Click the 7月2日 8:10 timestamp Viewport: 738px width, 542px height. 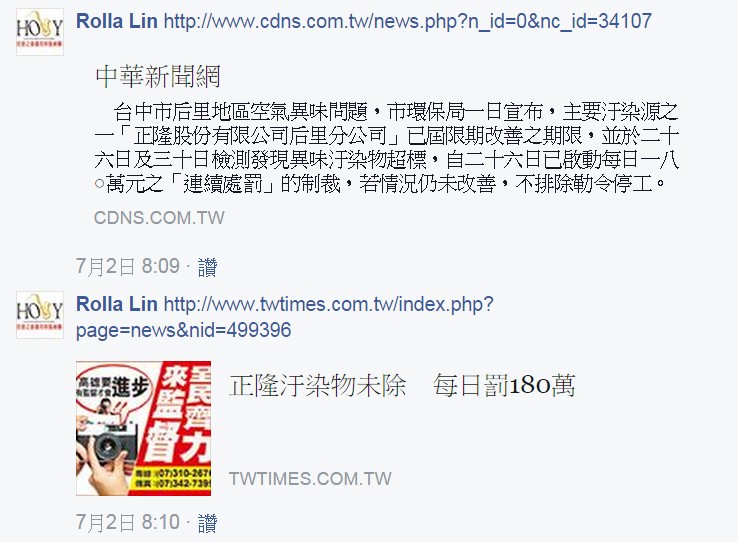(128, 522)
